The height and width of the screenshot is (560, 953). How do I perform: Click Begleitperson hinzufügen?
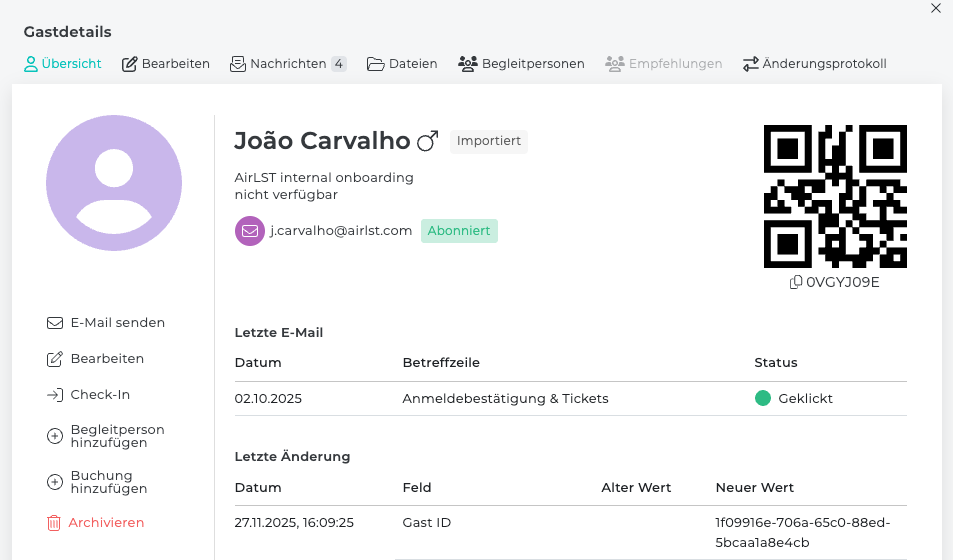point(106,436)
